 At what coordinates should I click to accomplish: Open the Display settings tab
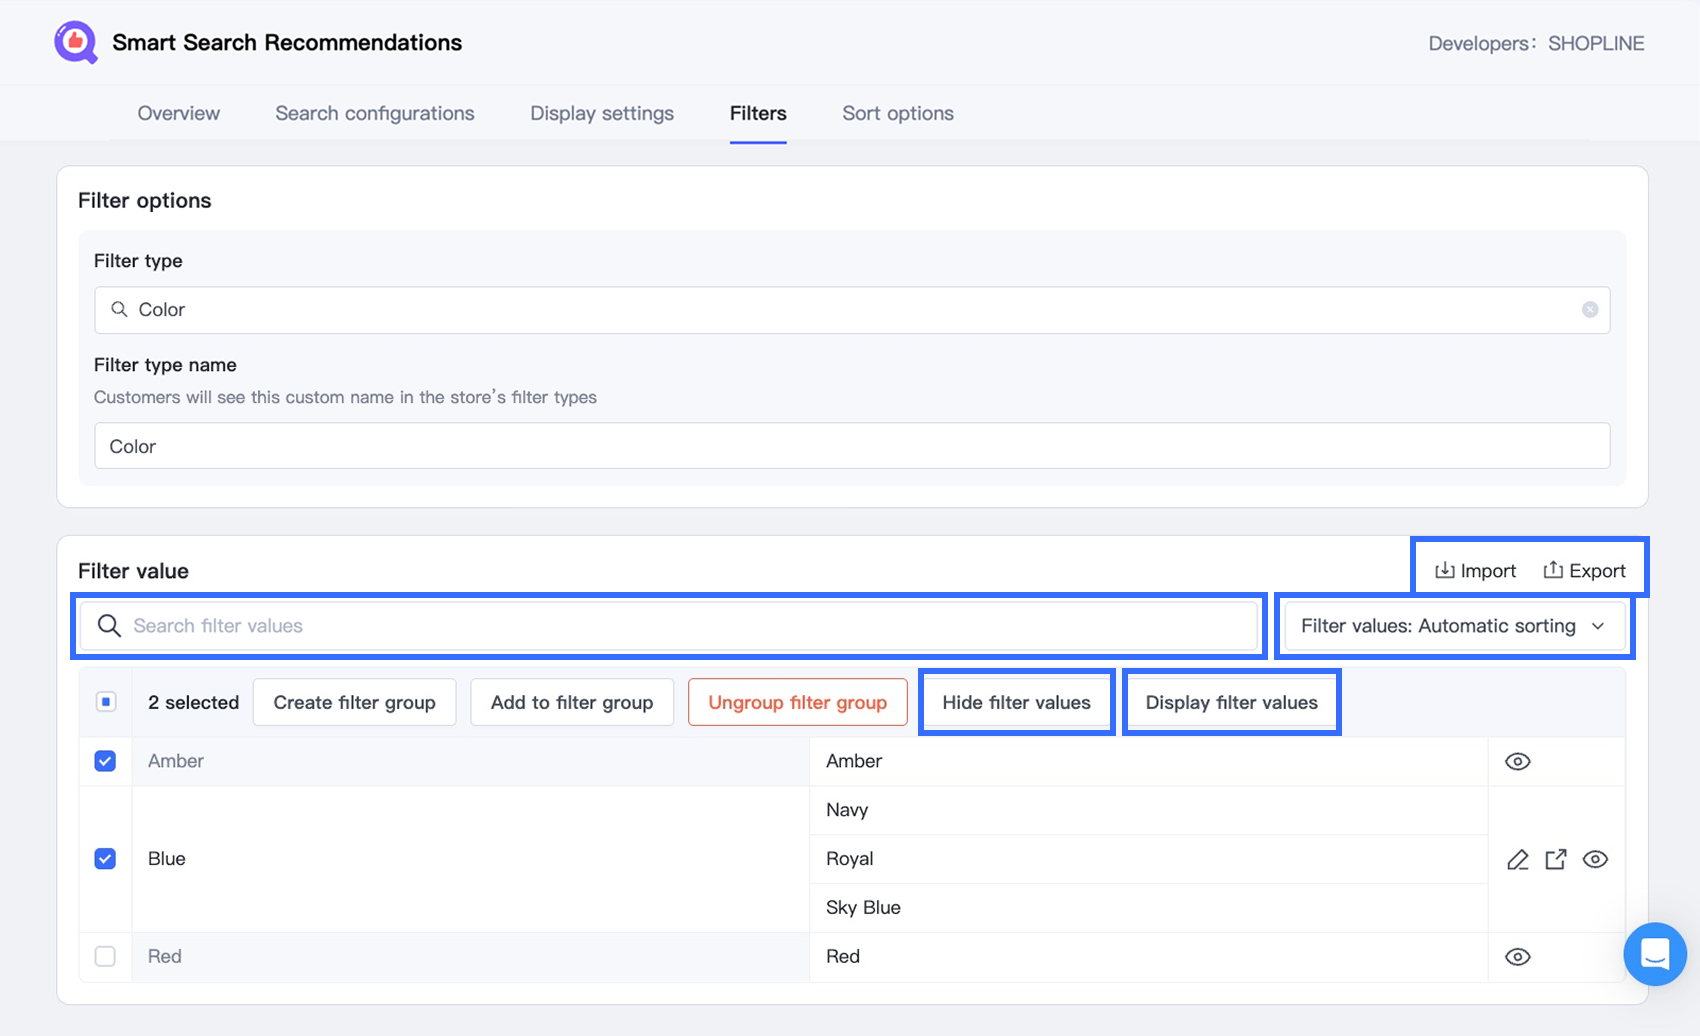(x=601, y=114)
